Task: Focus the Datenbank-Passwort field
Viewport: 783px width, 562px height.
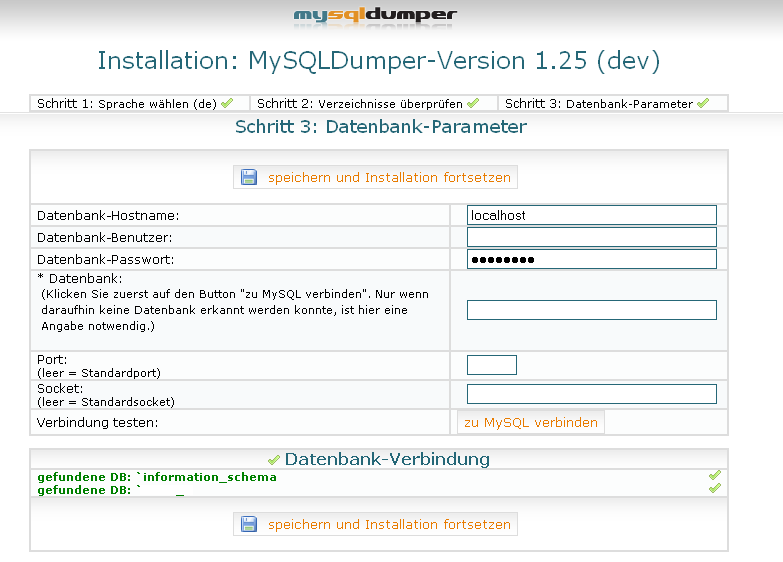Action: point(592,259)
